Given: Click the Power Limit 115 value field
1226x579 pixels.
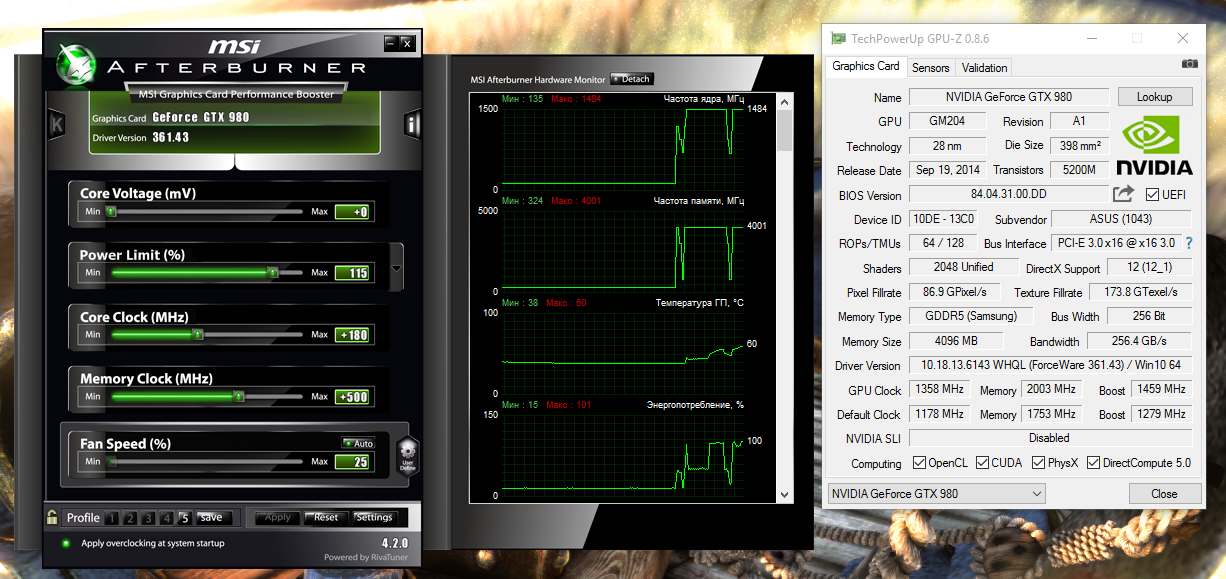Looking at the screenshot, I should [x=353, y=273].
